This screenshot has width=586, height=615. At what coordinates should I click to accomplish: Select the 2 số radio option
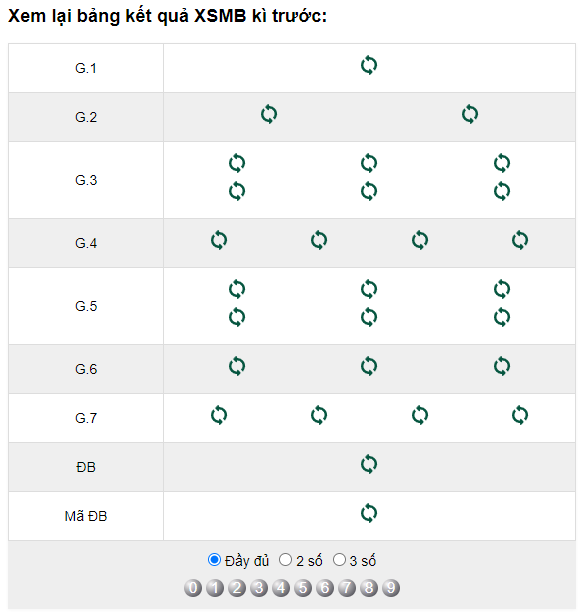pyautogui.click(x=285, y=560)
